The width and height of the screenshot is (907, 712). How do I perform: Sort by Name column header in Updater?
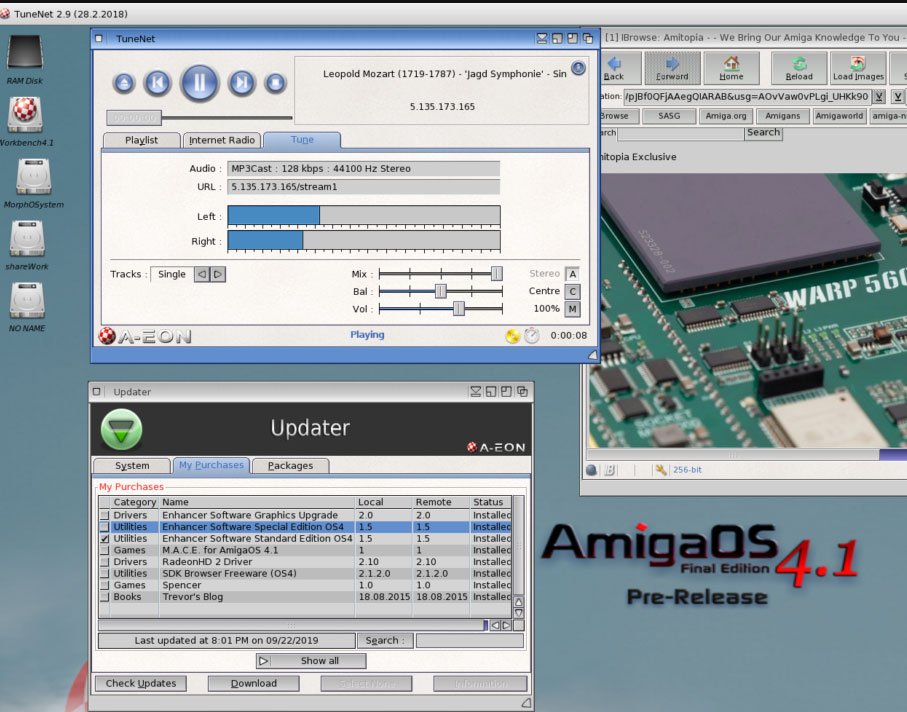tap(257, 502)
